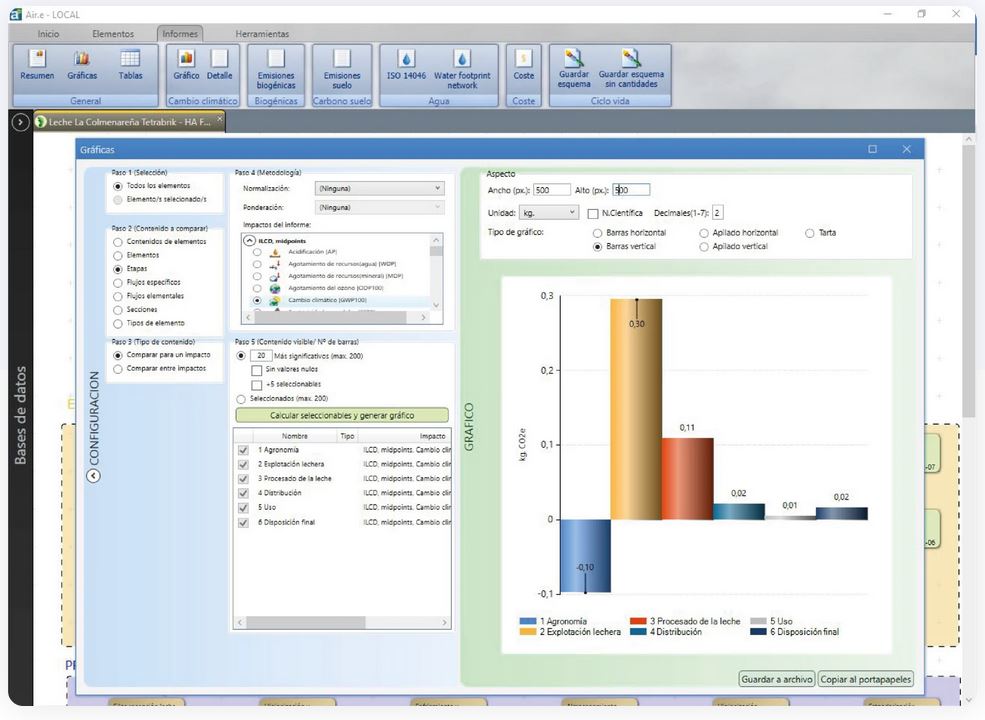The image size is (985, 720).
Task: Open the Unidad kg. dropdown
Action: [x=548, y=212]
